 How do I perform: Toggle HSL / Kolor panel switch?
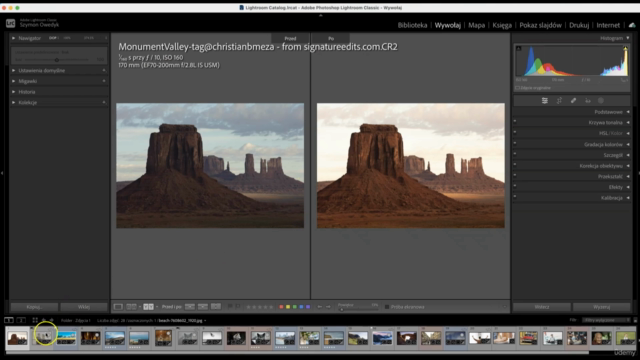click(x=515, y=132)
